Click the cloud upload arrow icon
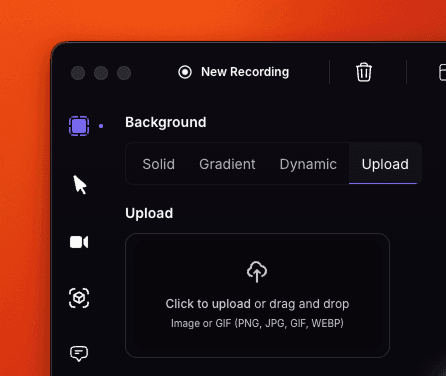 (257, 272)
